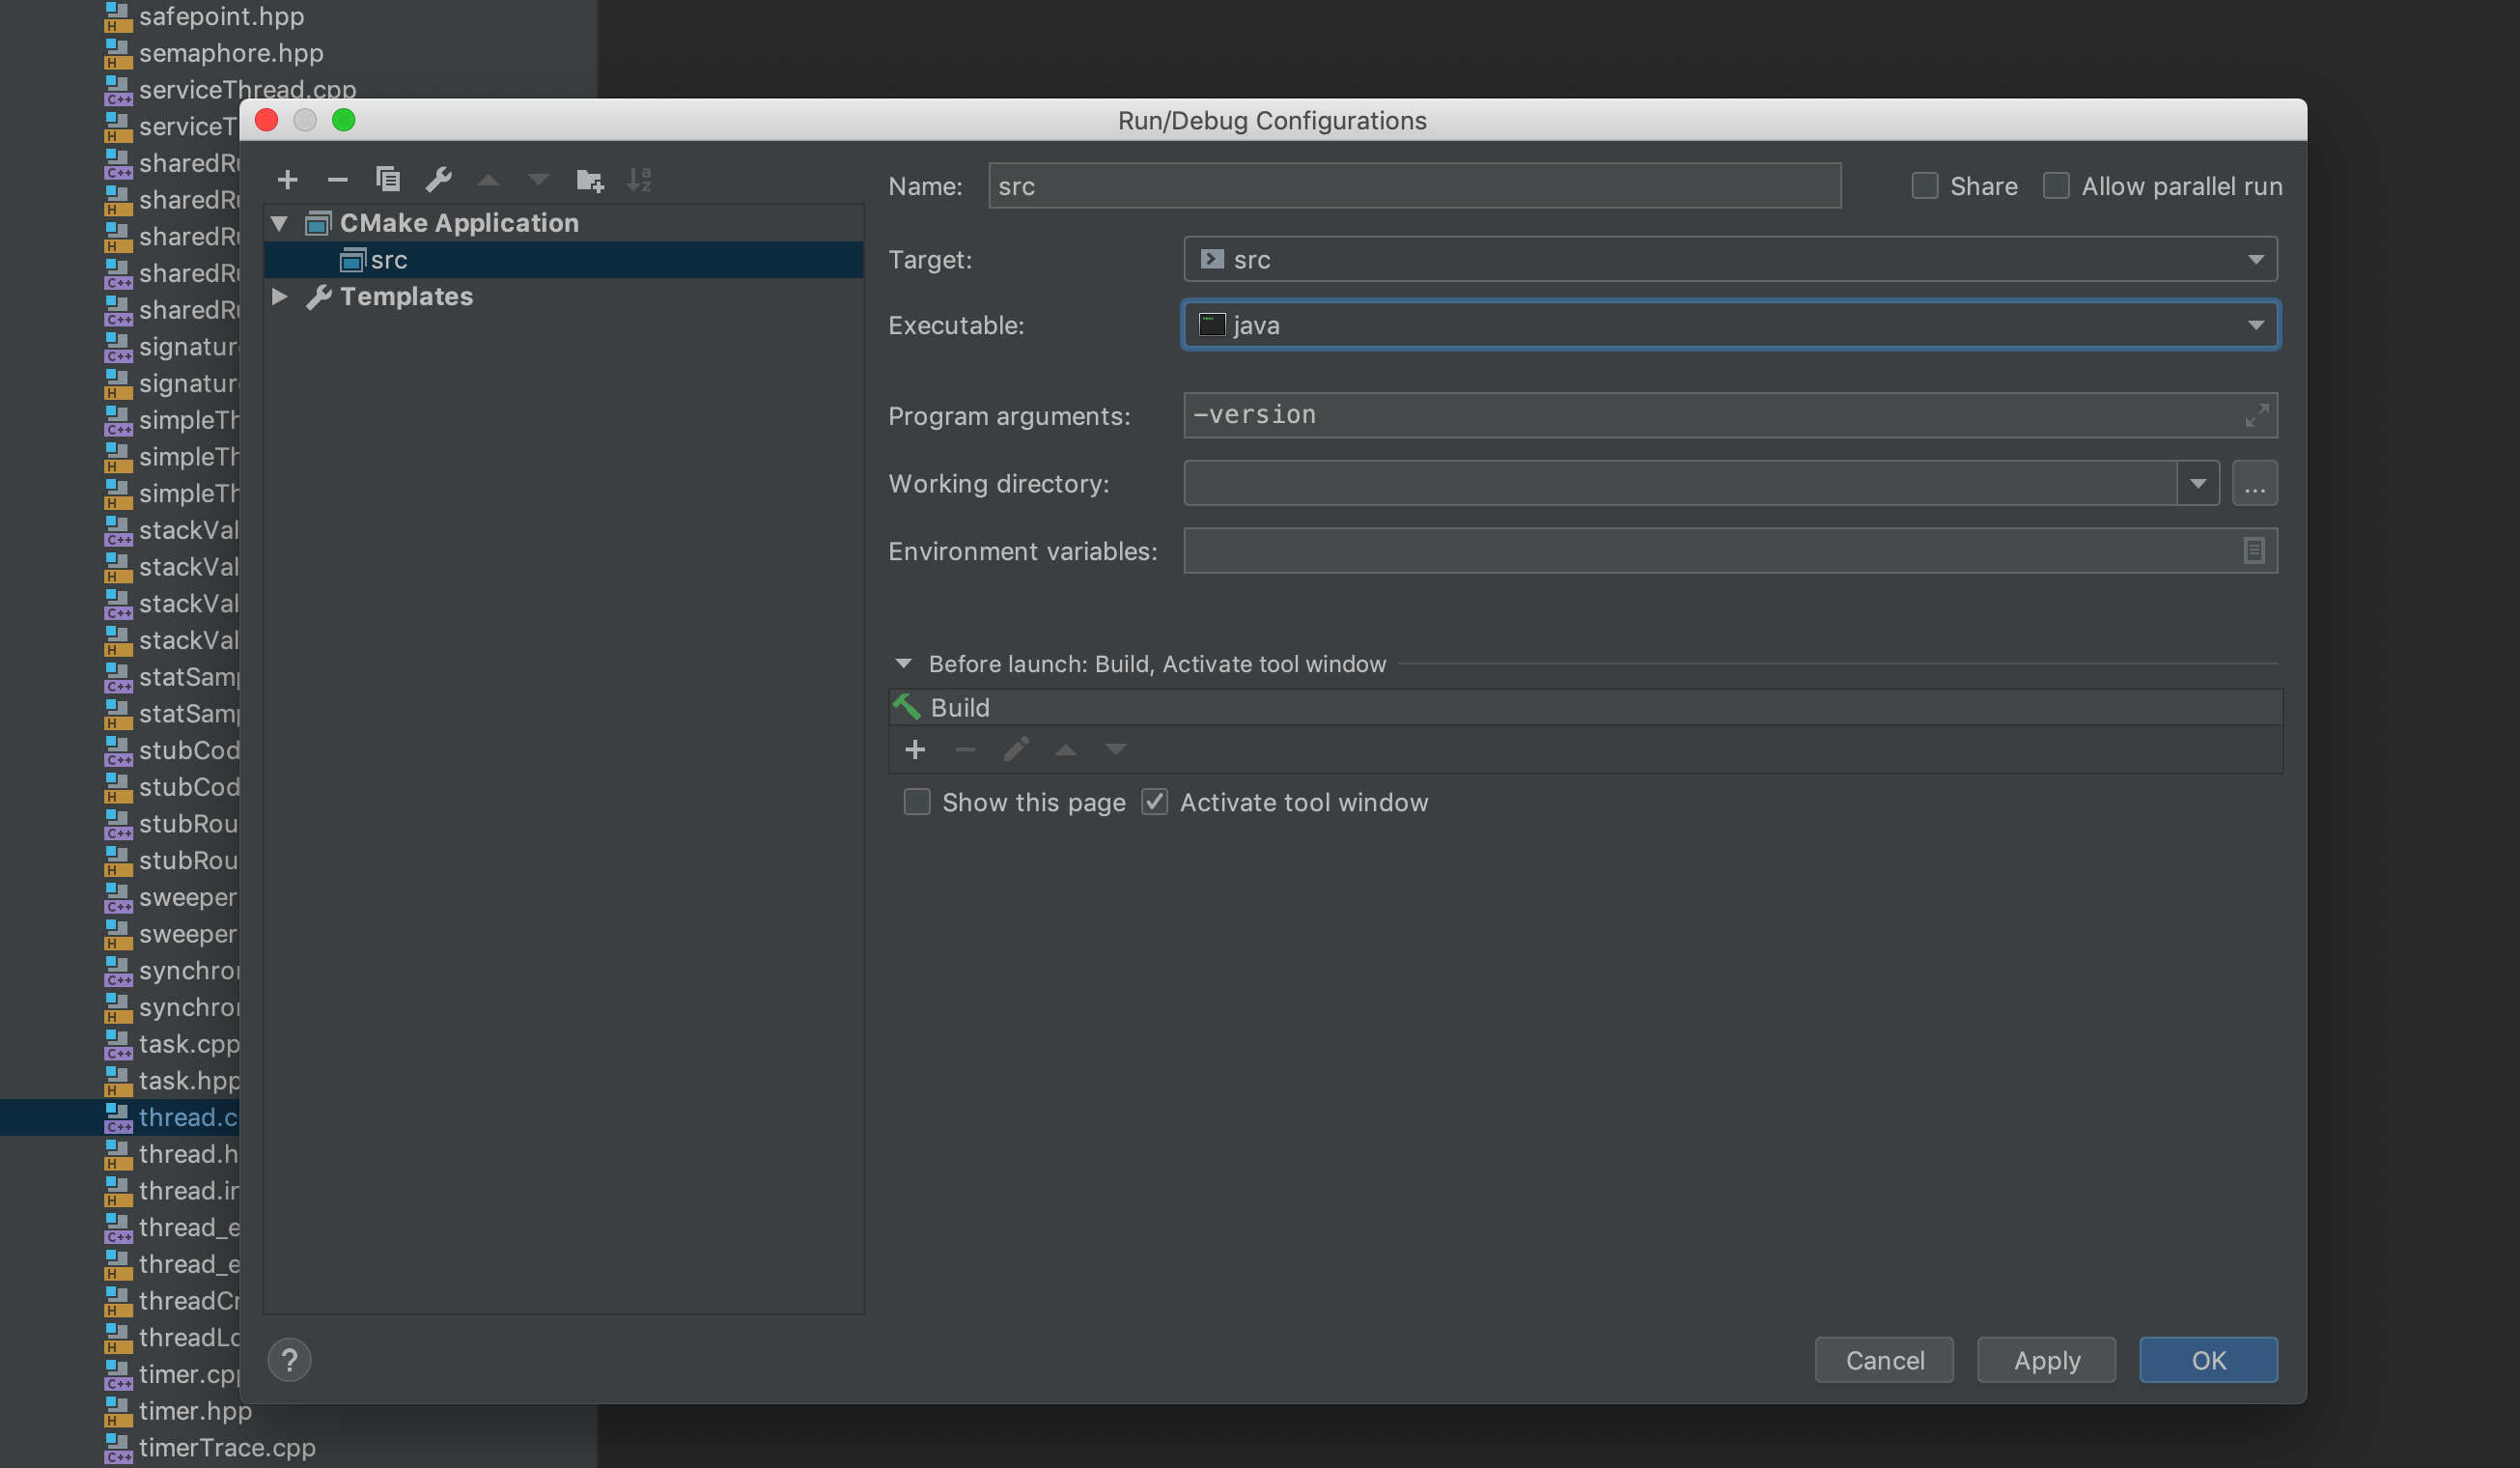
Task: Open environment variables editor icon
Action: (x=2253, y=551)
